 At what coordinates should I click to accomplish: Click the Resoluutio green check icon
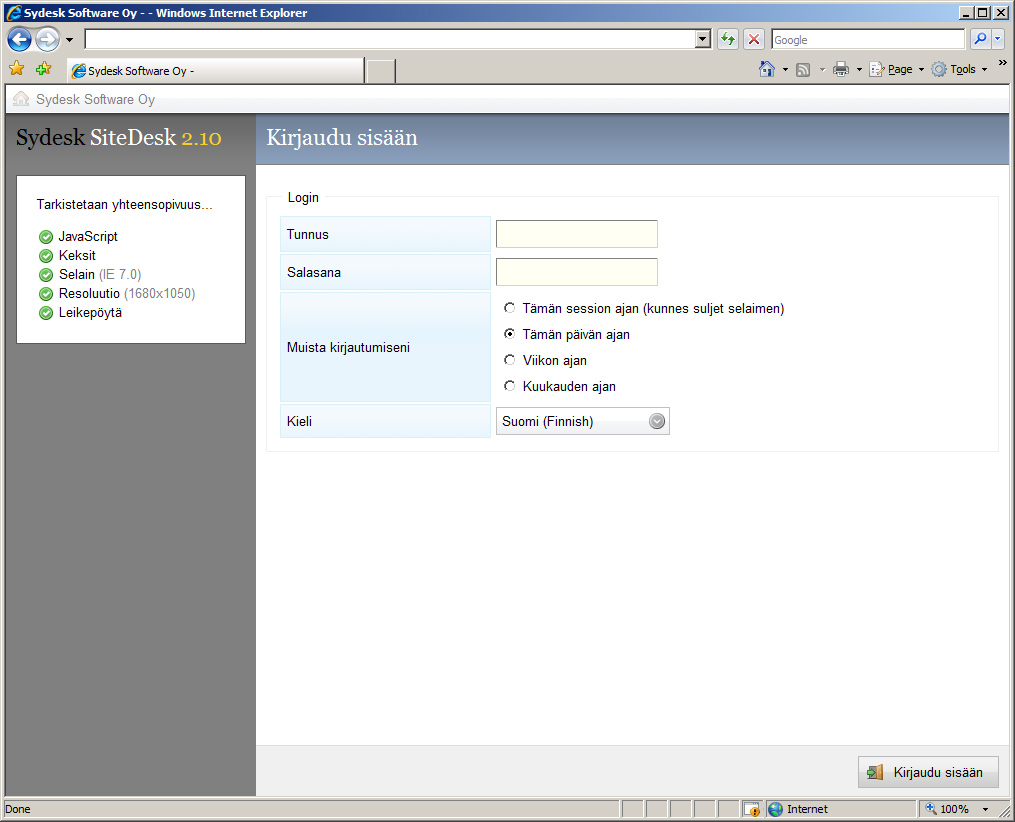click(x=46, y=294)
